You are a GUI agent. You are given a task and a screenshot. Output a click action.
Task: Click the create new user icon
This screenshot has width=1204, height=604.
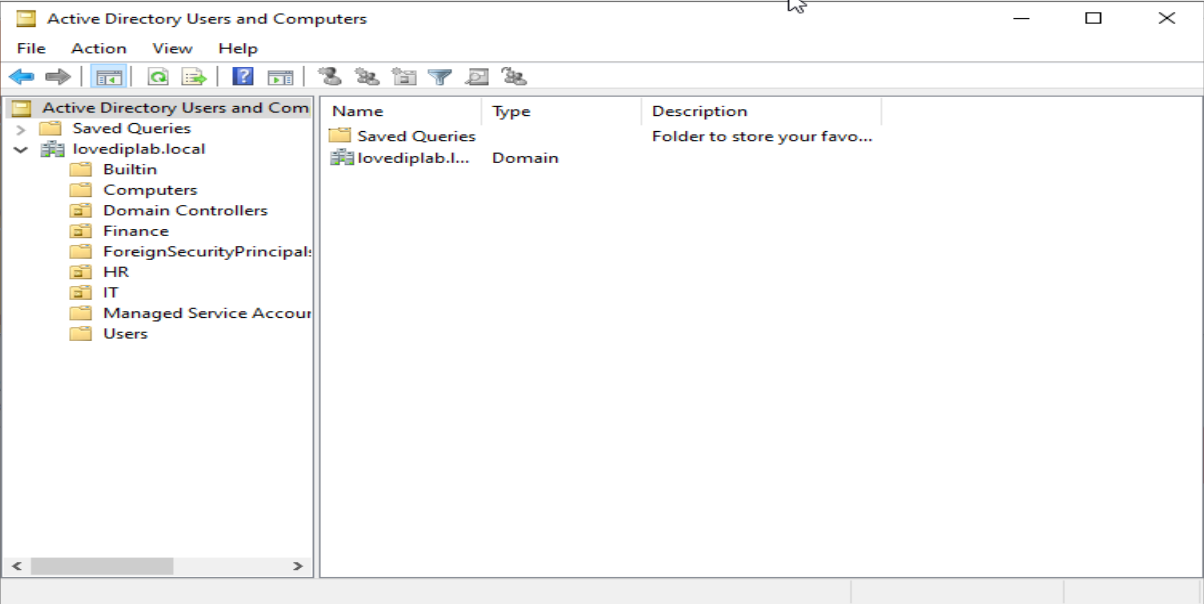click(x=330, y=77)
